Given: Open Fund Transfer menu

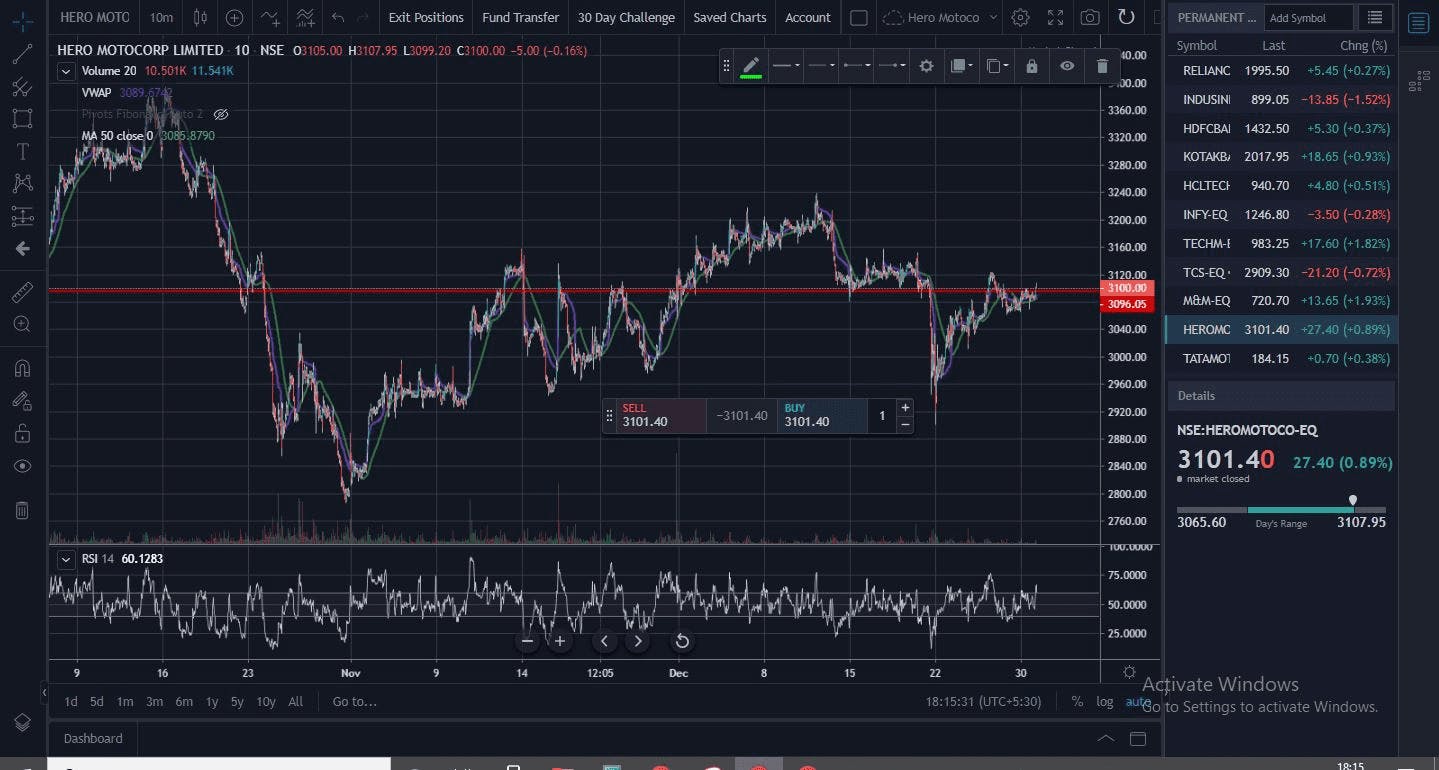Looking at the screenshot, I should pos(520,17).
